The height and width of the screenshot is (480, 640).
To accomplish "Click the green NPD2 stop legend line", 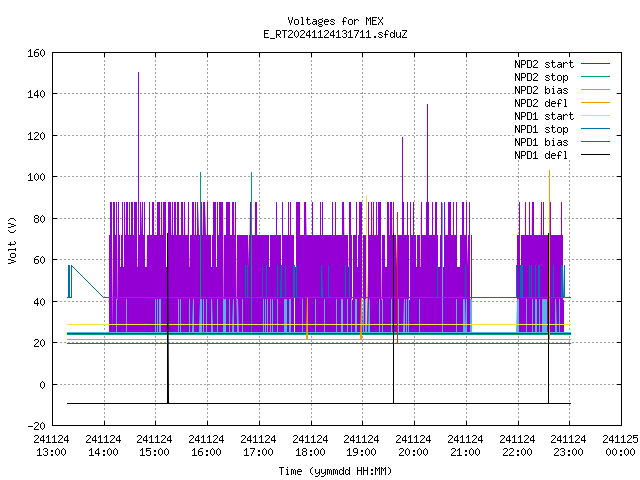I will [x=596, y=76].
